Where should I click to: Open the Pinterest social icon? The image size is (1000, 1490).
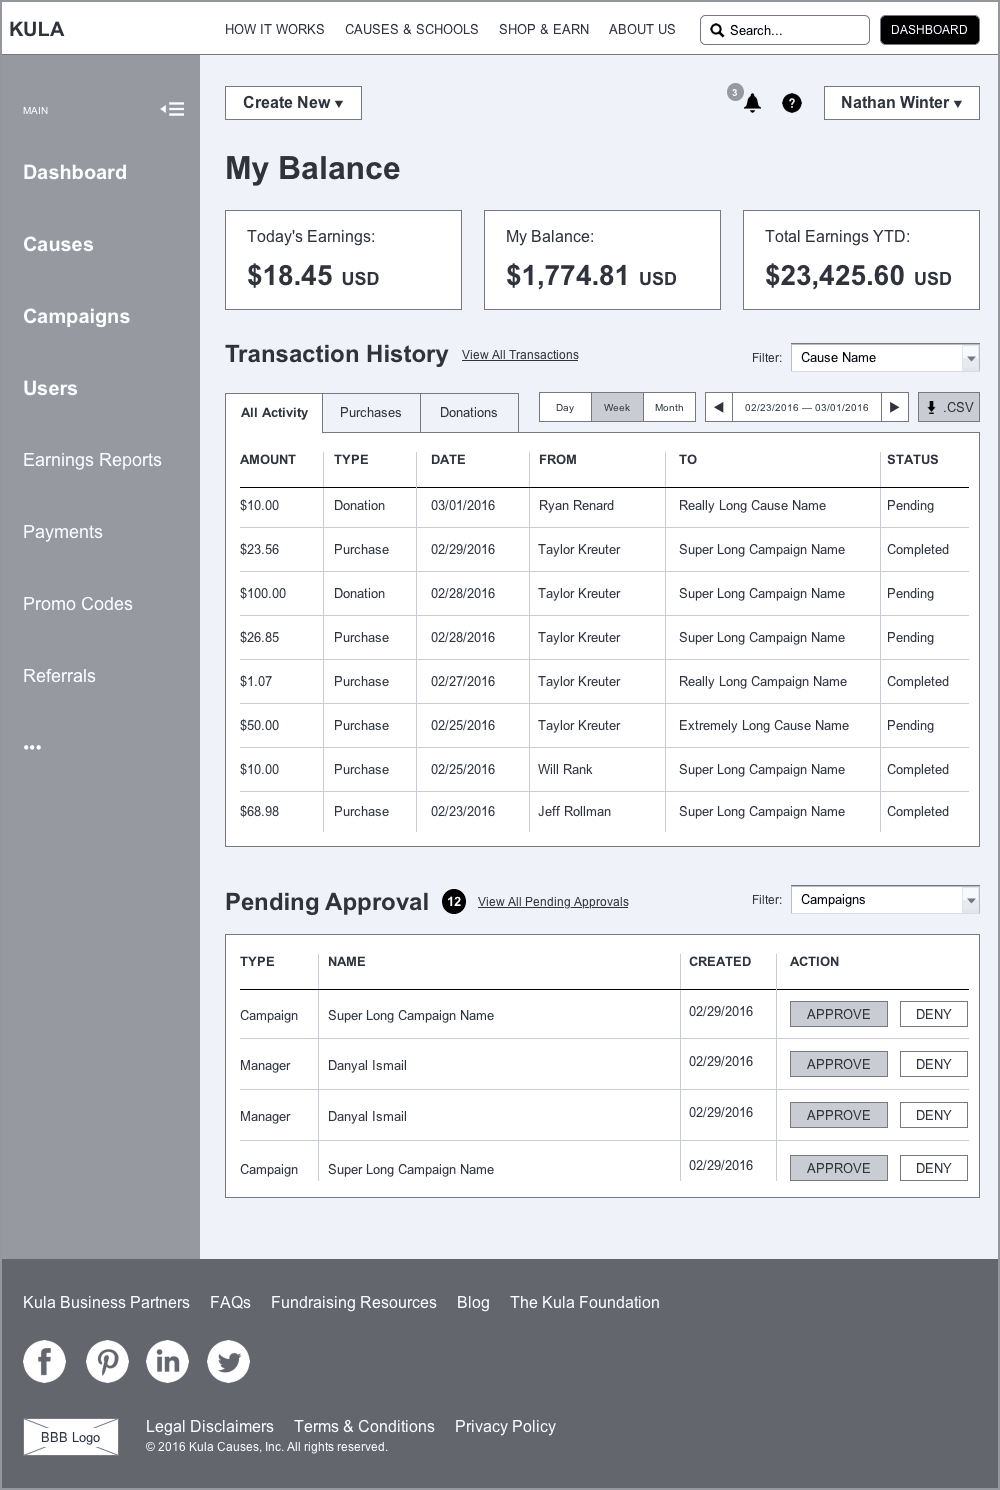click(x=107, y=1361)
